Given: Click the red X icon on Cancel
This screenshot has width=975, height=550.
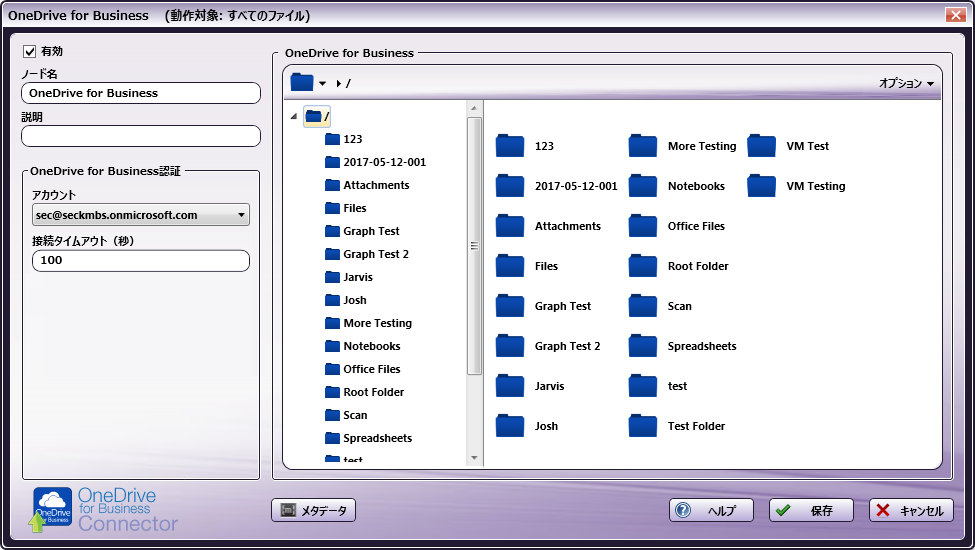Looking at the screenshot, I should click(x=883, y=510).
